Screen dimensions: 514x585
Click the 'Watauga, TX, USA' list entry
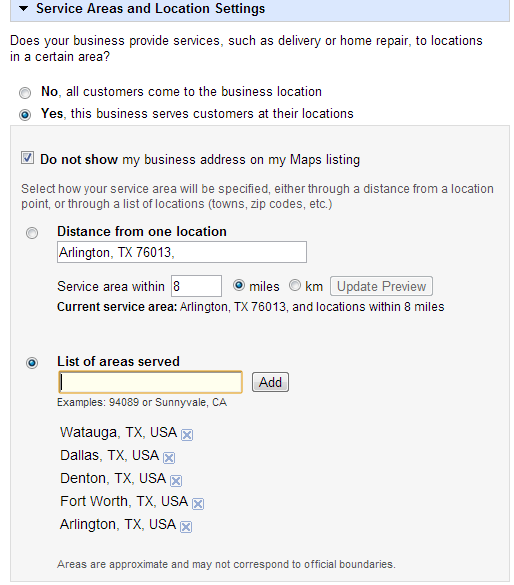coord(118,432)
